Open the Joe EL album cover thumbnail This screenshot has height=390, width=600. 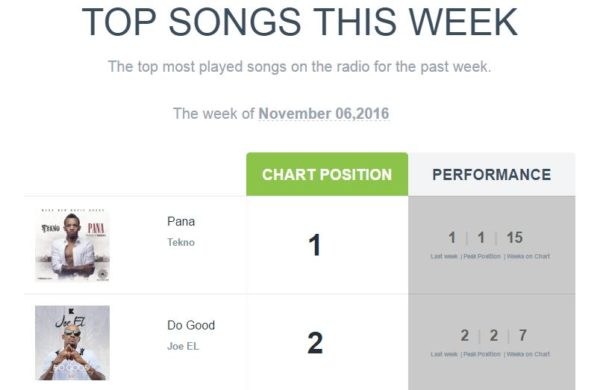[72, 343]
